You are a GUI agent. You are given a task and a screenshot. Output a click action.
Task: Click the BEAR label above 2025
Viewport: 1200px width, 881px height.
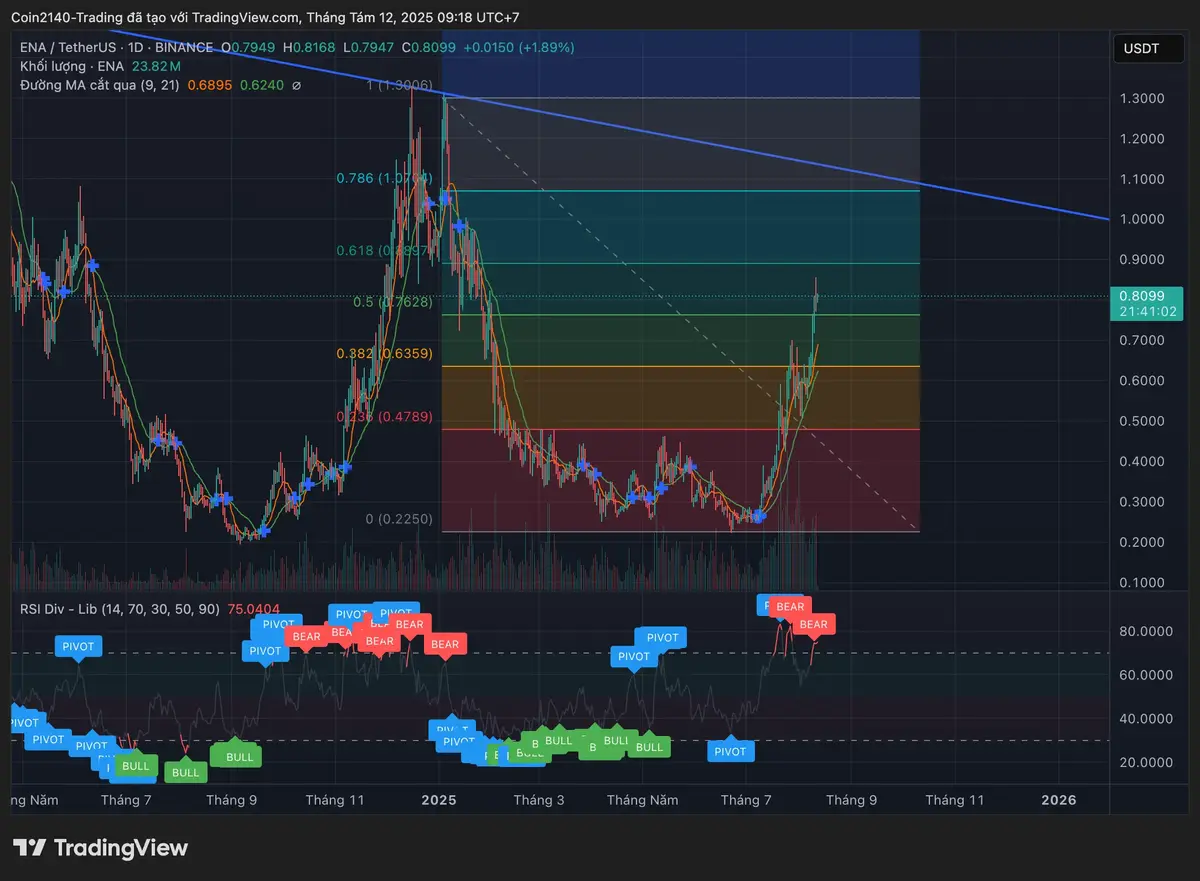(x=444, y=644)
